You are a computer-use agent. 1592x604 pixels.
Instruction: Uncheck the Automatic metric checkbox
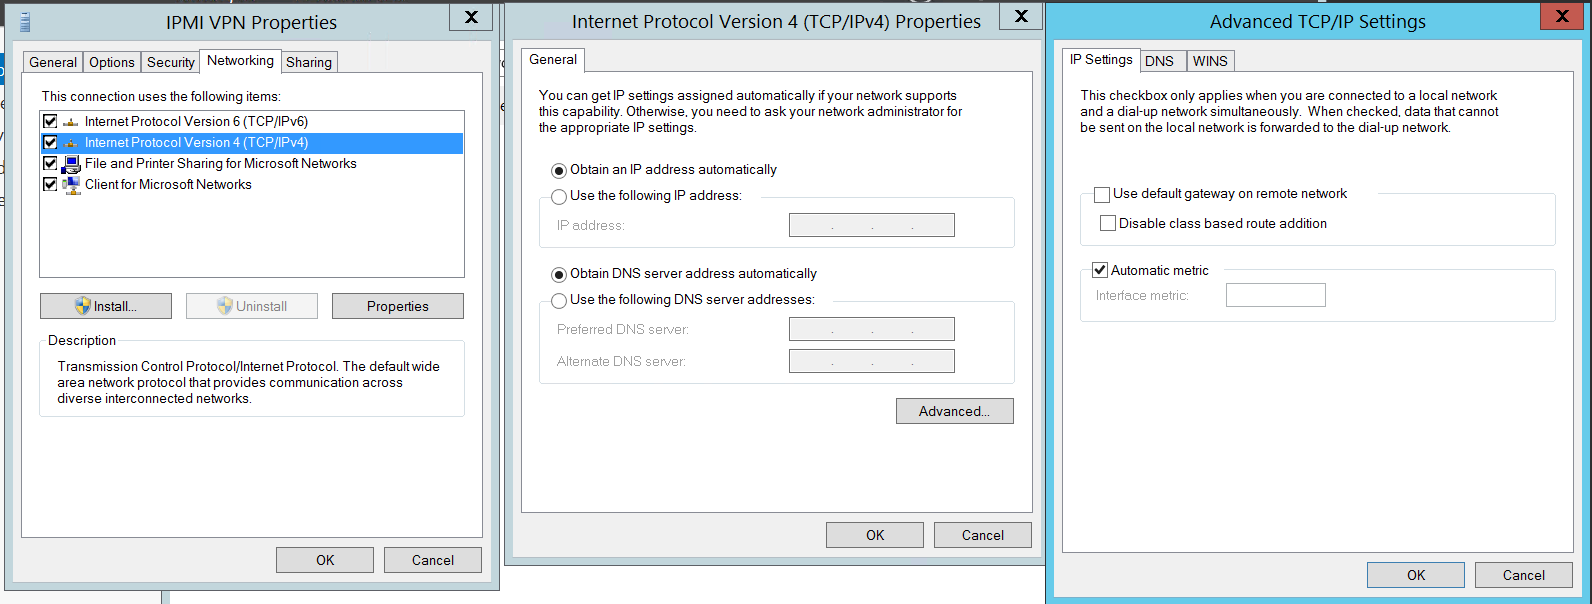pos(1100,270)
